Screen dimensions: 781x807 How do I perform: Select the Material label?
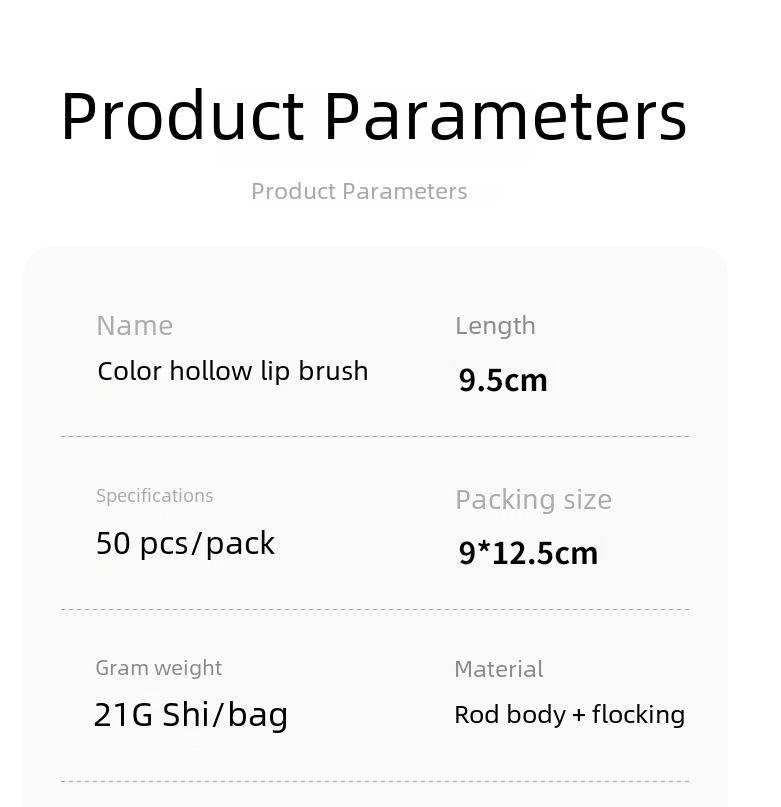pos(499,669)
